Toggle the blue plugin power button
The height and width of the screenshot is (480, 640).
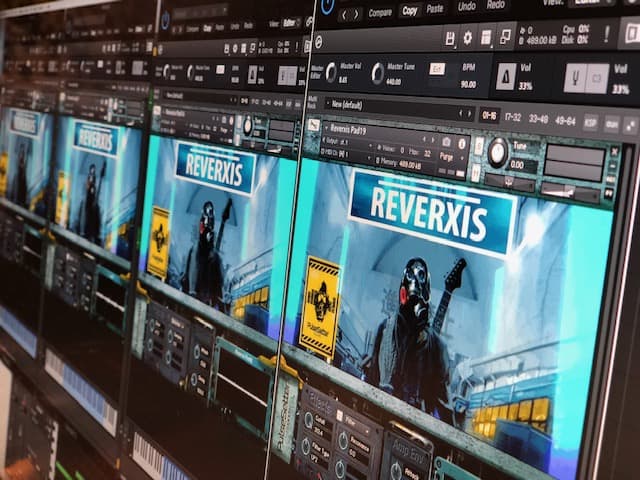pyautogui.click(x=327, y=6)
